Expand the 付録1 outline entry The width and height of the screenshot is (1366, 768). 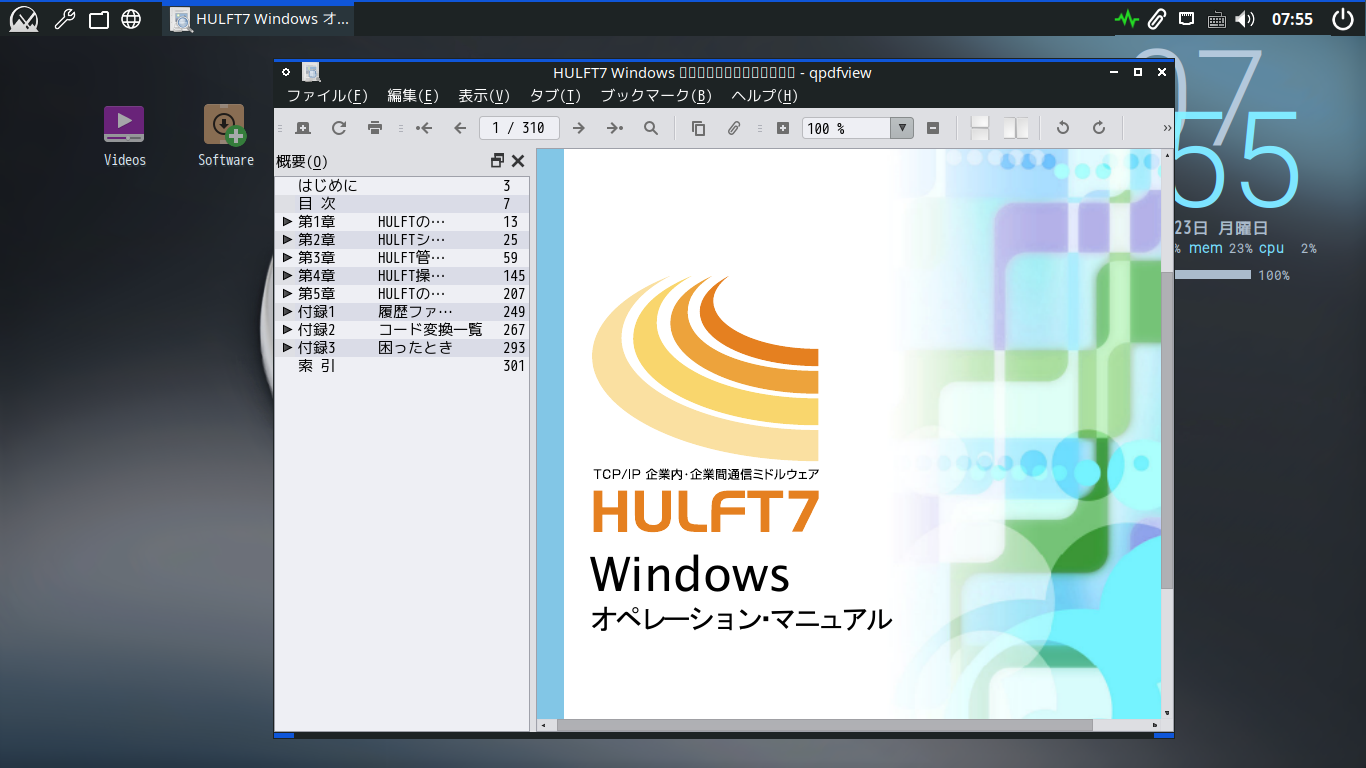pos(287,312)
